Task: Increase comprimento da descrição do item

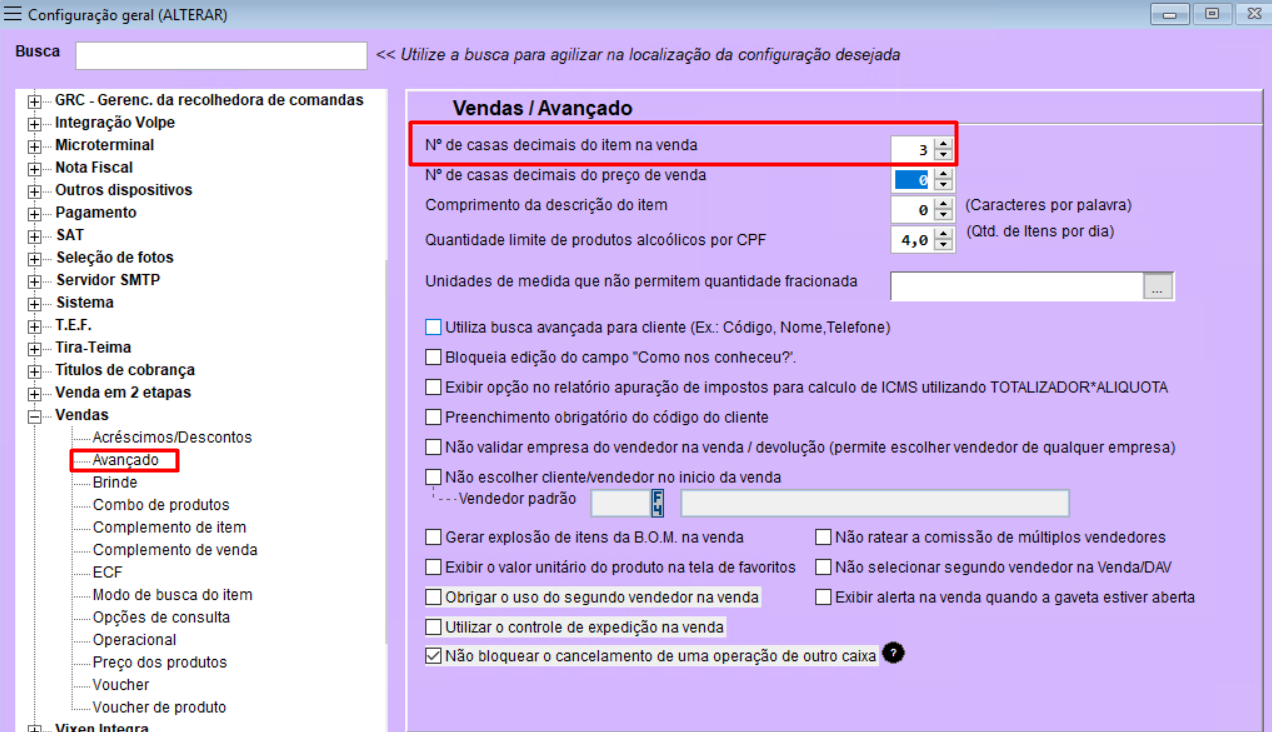Action: point(944,204)
